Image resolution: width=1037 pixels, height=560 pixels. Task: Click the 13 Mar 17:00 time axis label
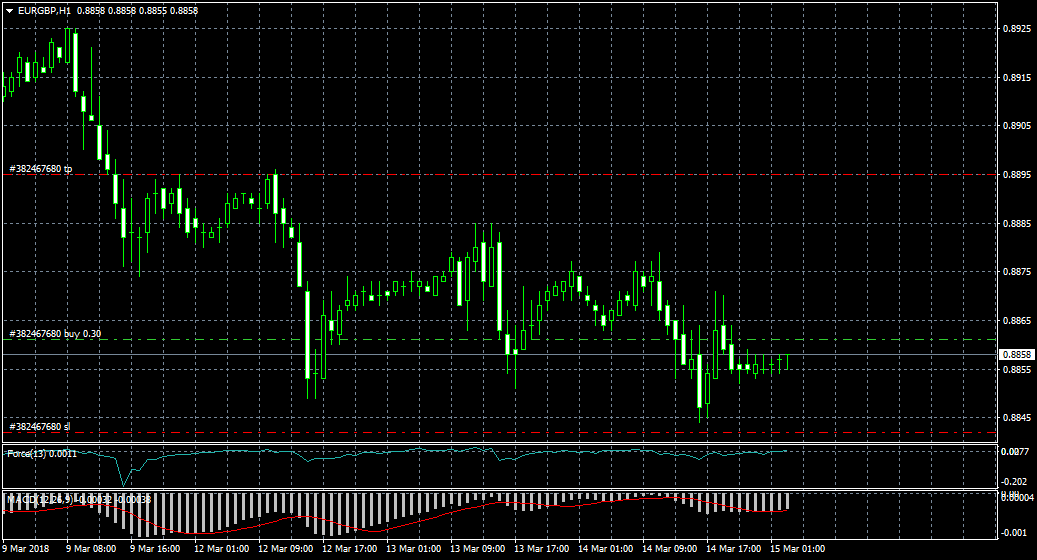(542, 549)
